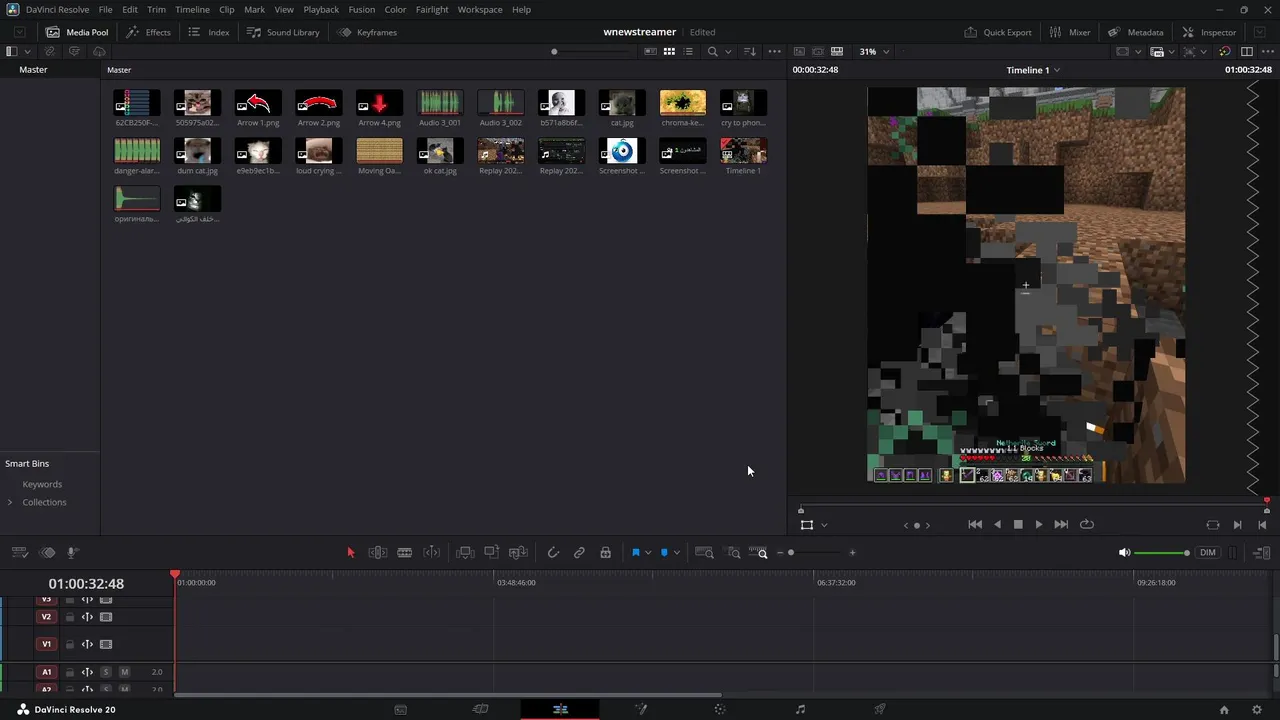Image resolution: width=1280 pixels, height=720 pixels.
Task: Open the Timeline 1 name dropdown
Action: pos(1057,70)
